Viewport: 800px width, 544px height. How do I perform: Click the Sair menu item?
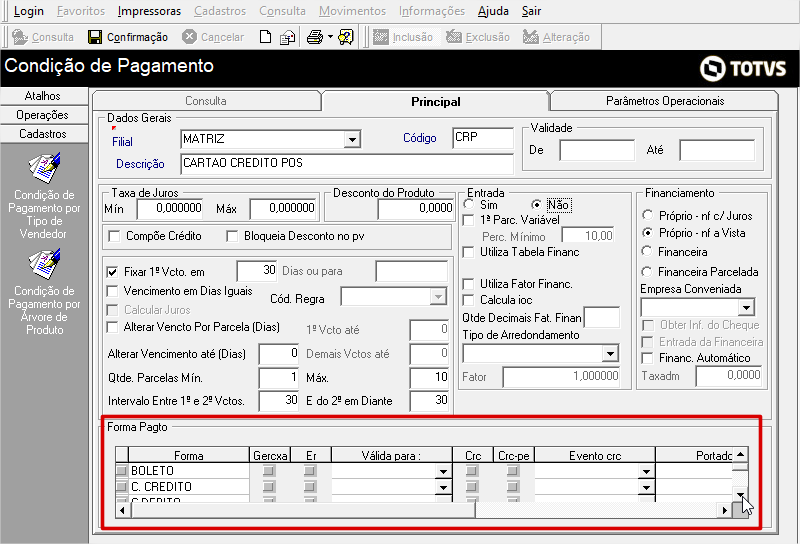coord(531,11)
